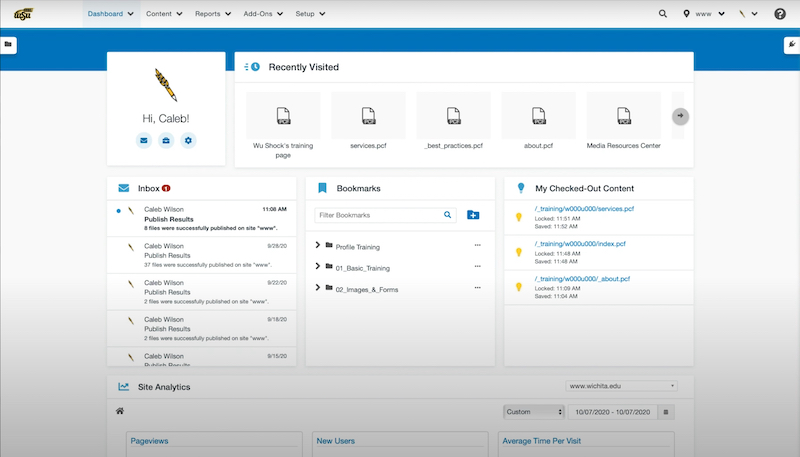Click the 01_Basic_Training folder label
800x457 pixels.
pyautogui.click(x=363, y=268)
